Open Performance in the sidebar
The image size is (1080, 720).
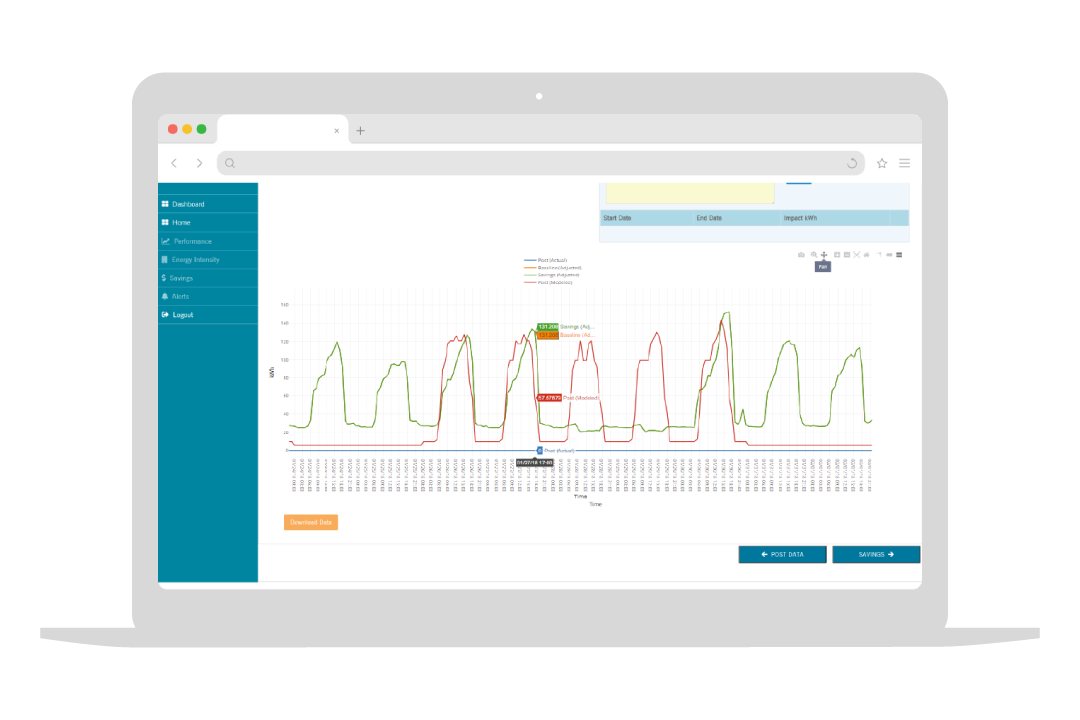coord(192,241)
